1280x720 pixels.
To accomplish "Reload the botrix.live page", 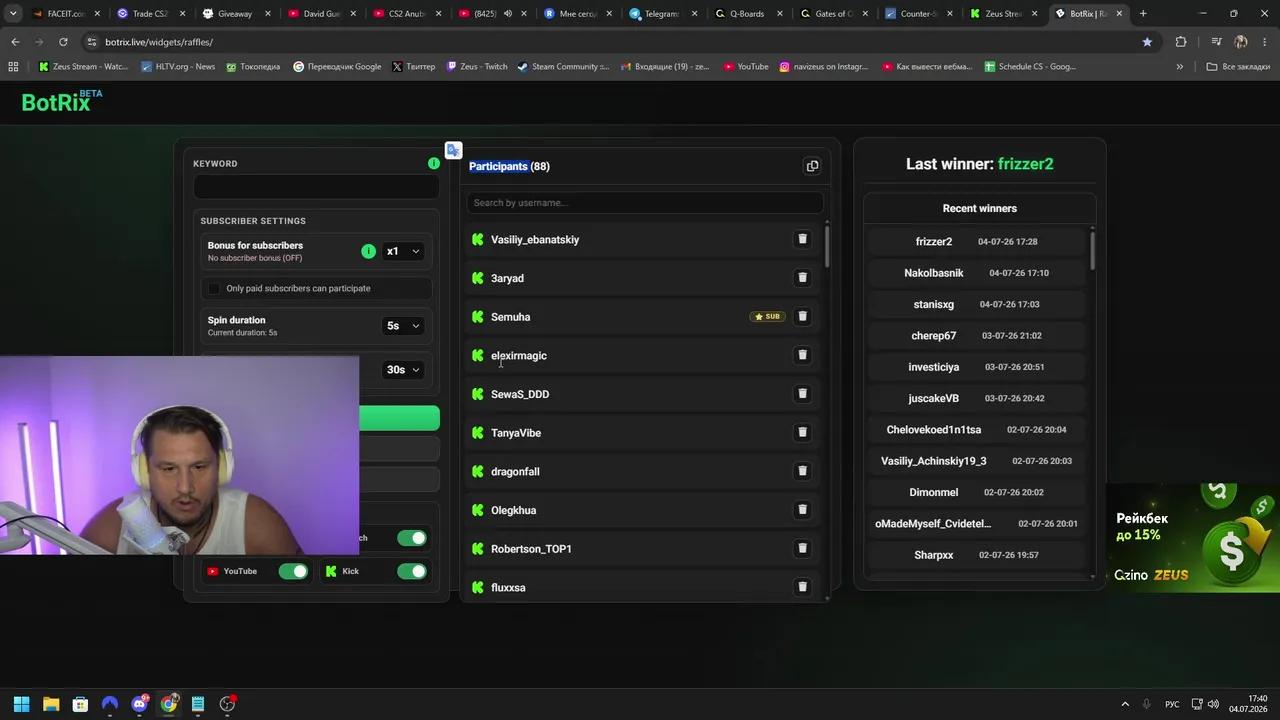I will pyautogui.click(x=63, y=42).
